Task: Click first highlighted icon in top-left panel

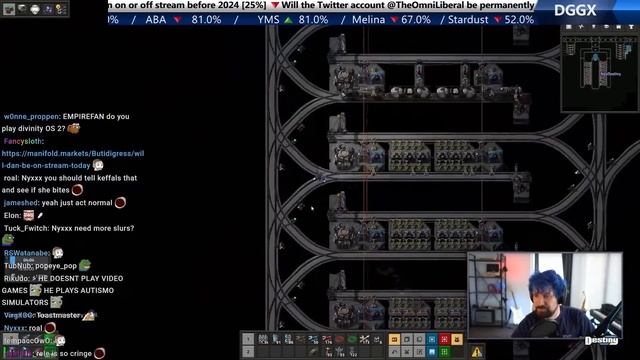Action: 9,9
